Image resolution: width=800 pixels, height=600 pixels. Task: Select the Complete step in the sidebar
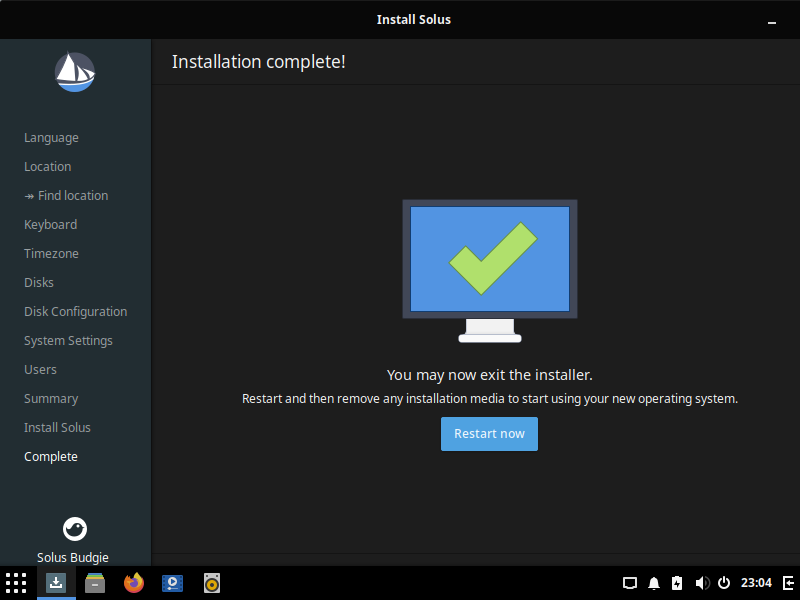[x=51, y=457]
